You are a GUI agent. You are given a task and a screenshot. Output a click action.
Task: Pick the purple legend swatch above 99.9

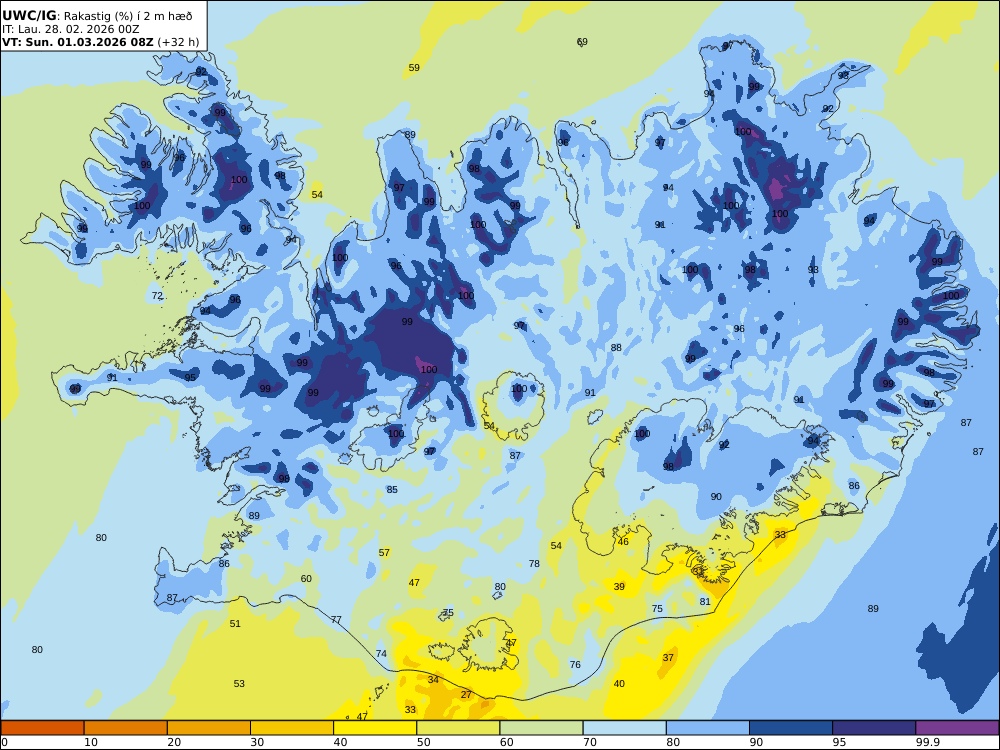[957, 728]
